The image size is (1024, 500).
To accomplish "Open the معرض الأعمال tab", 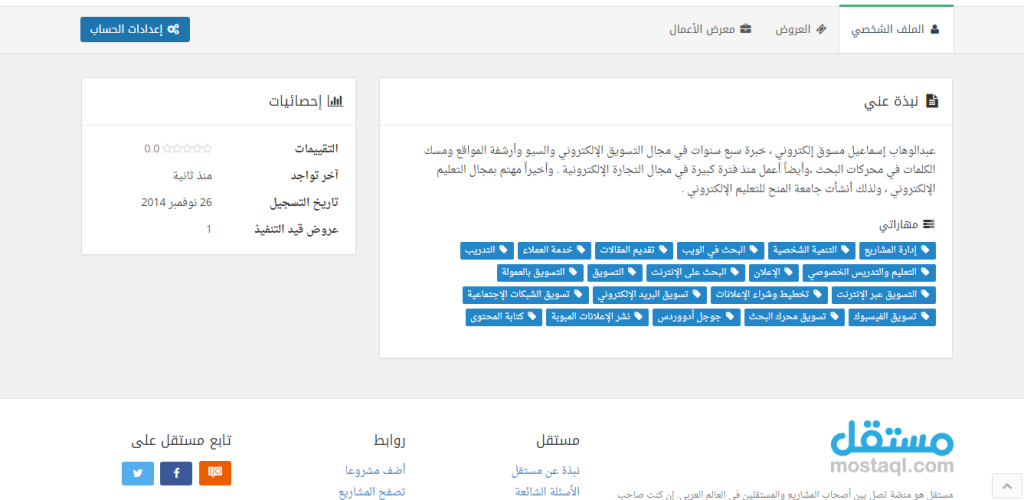I will point(710,30).
